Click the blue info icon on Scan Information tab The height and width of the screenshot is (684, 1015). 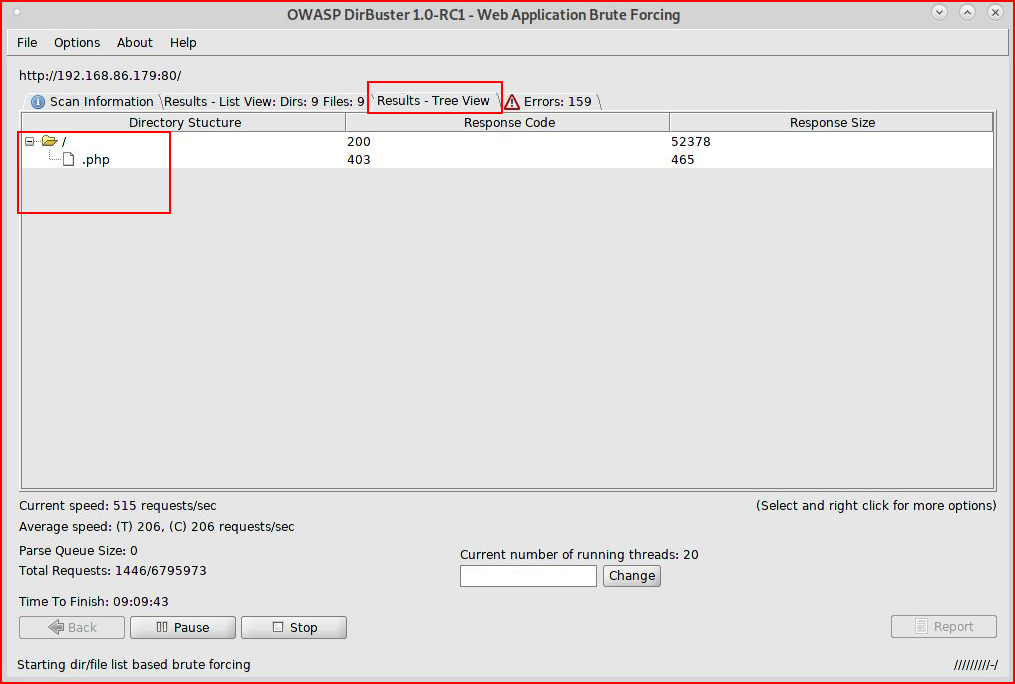click(x=38, y=102)
